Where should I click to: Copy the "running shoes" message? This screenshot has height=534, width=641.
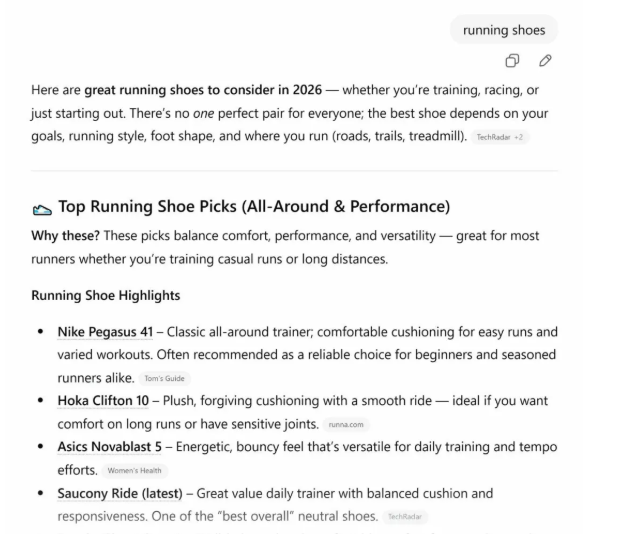[512, 61]
